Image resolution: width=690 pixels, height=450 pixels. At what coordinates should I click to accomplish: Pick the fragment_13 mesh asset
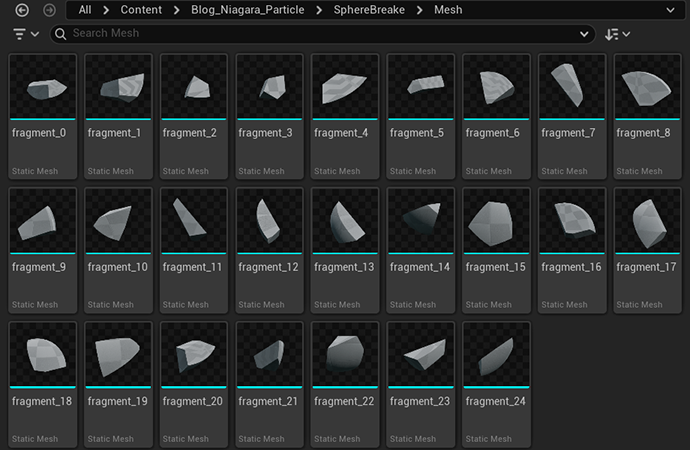(x=345, y=222)
